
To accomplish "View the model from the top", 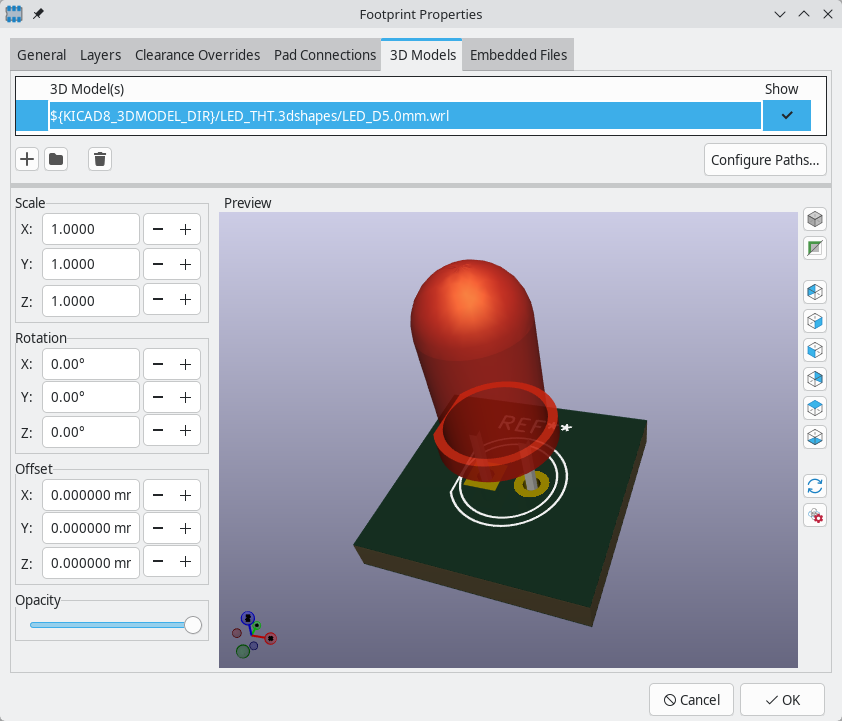I will coord(815,407).
